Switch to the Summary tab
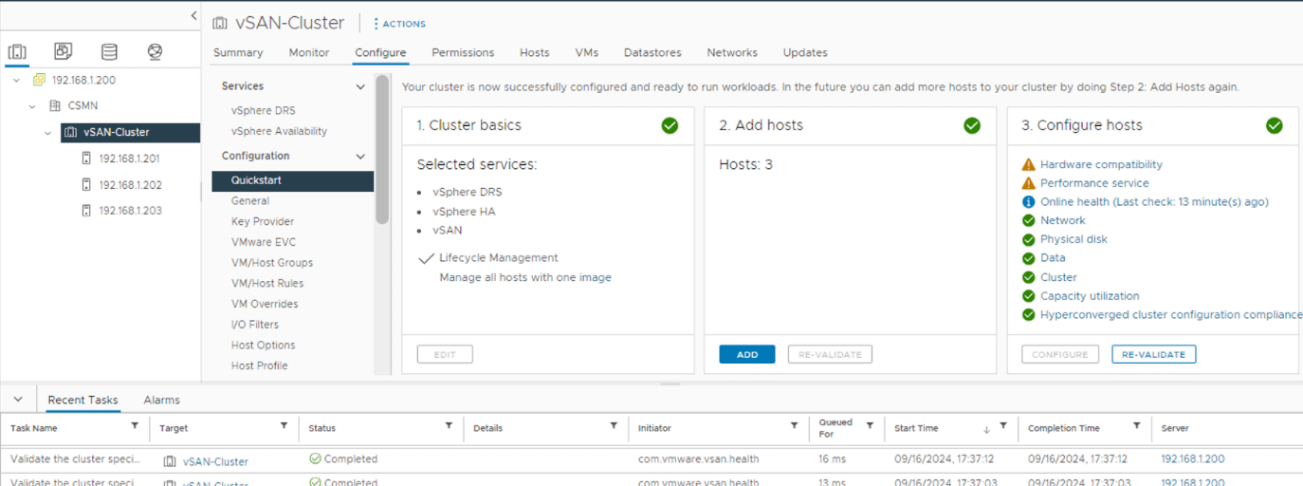This screenshot has width=1303, height=486. click(238, 53)
